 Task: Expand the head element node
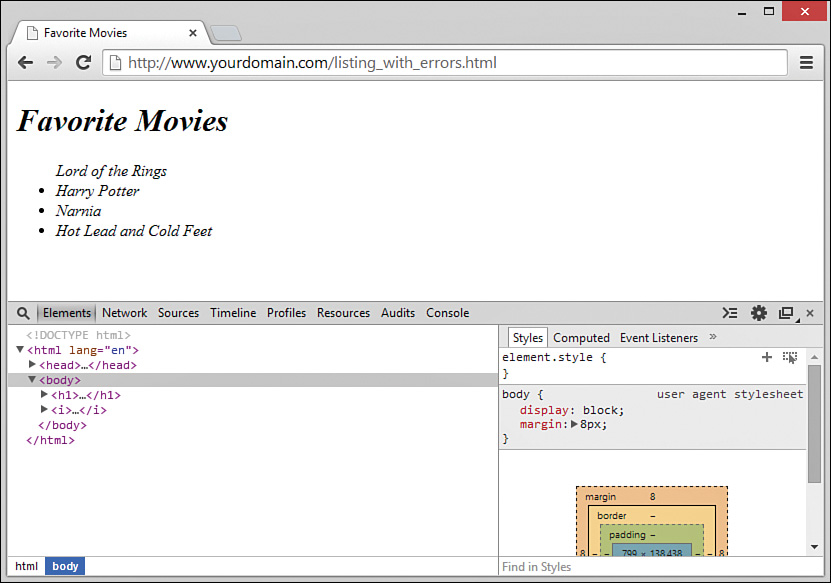coord(31,365)
